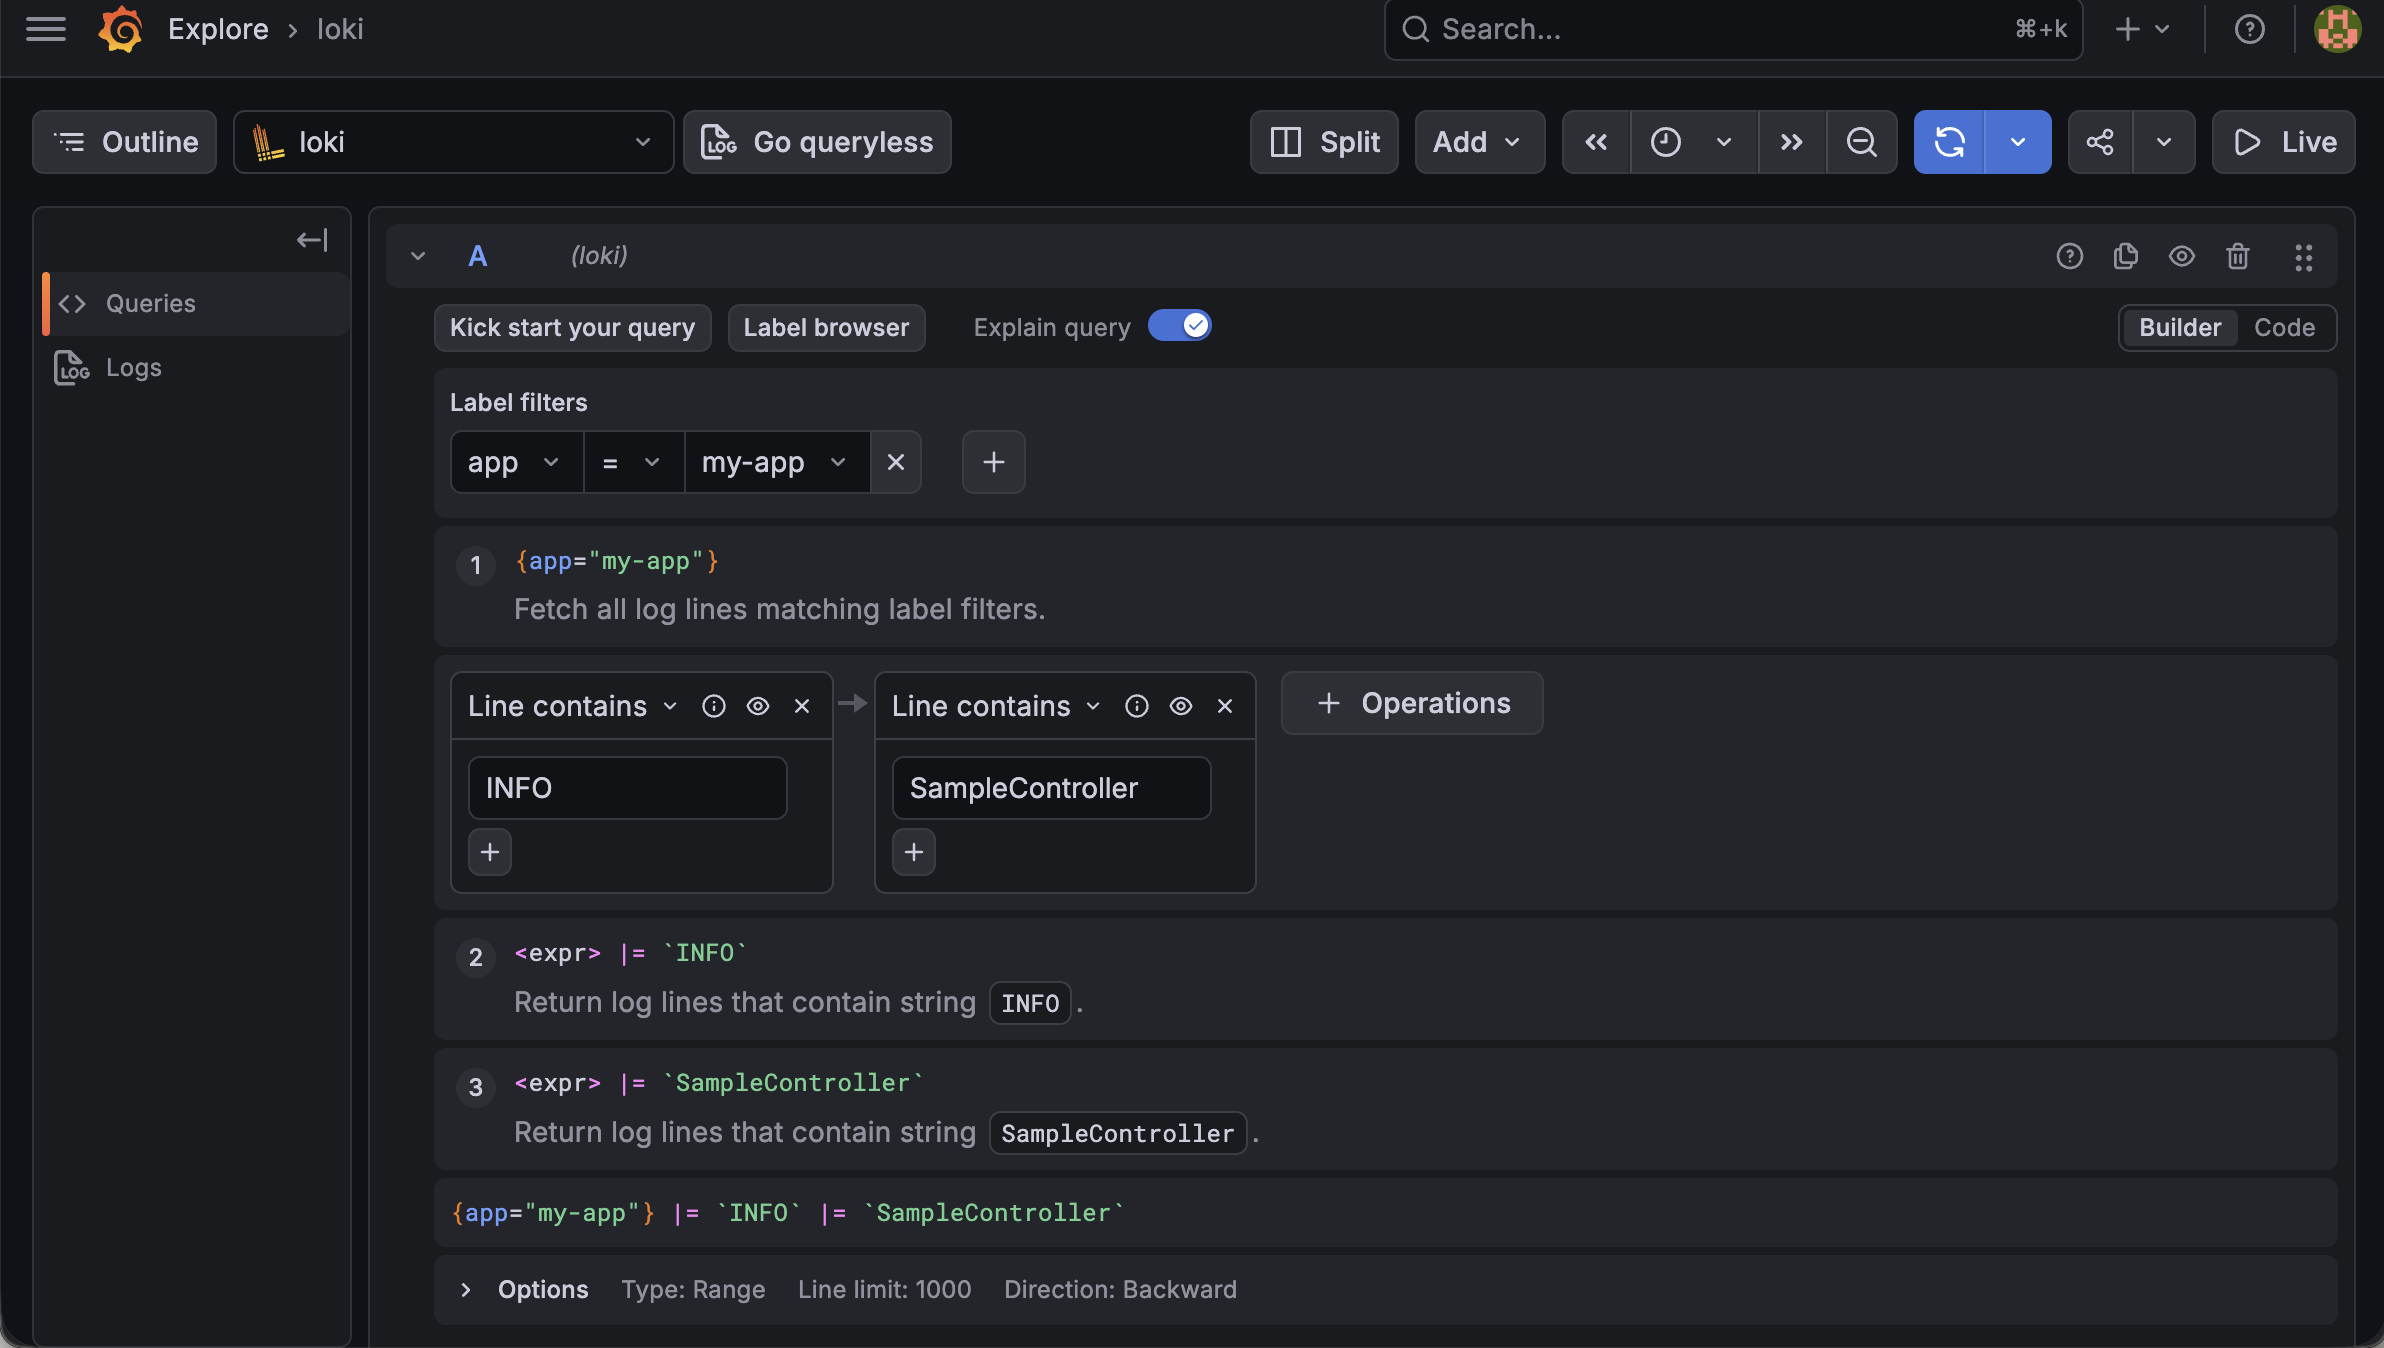This screenshot has height=1348, width=2384.
Task: Show info for INFO line filter
Action: 713,706
